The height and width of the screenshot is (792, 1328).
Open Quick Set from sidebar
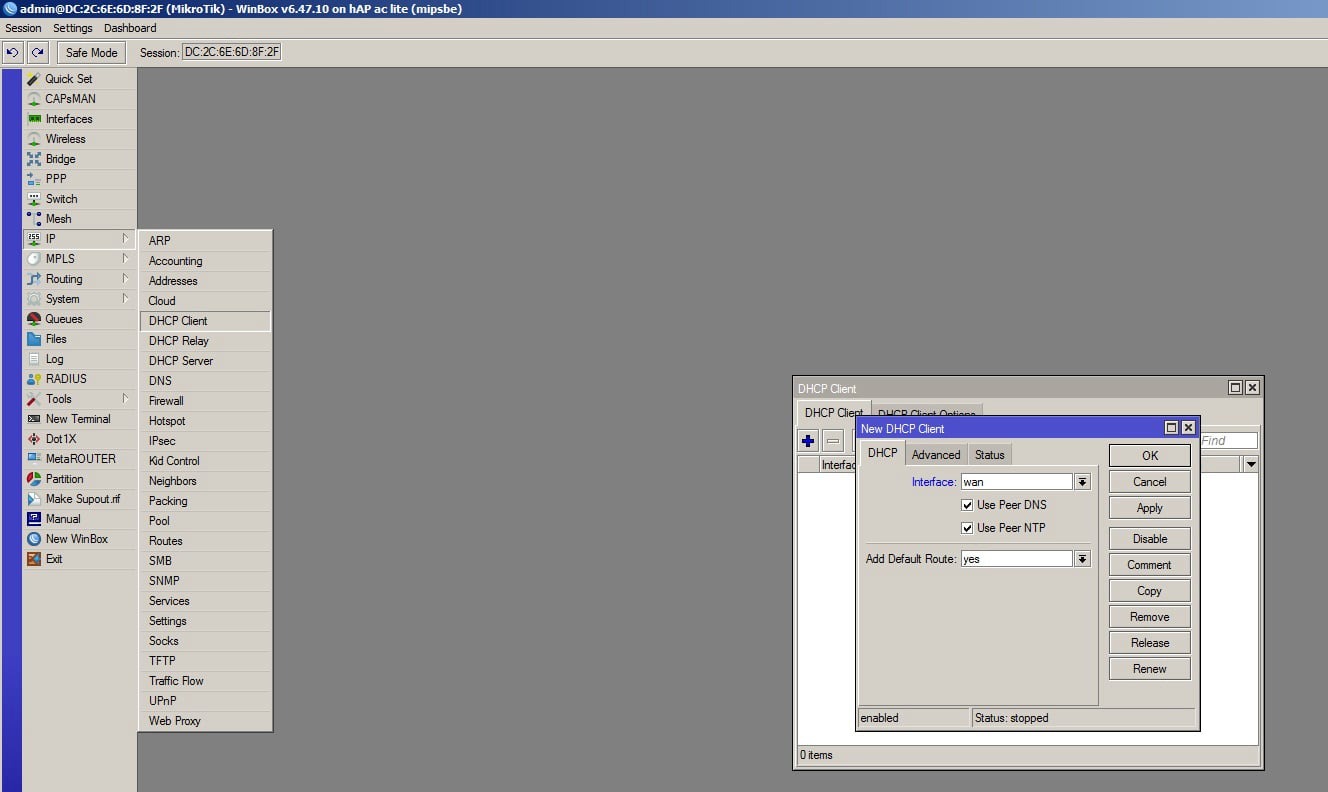68,79
